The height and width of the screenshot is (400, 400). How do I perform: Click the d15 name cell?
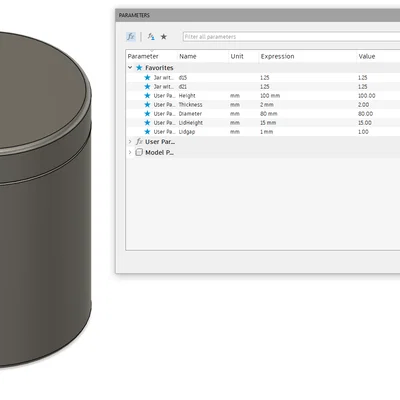(183, 78)
